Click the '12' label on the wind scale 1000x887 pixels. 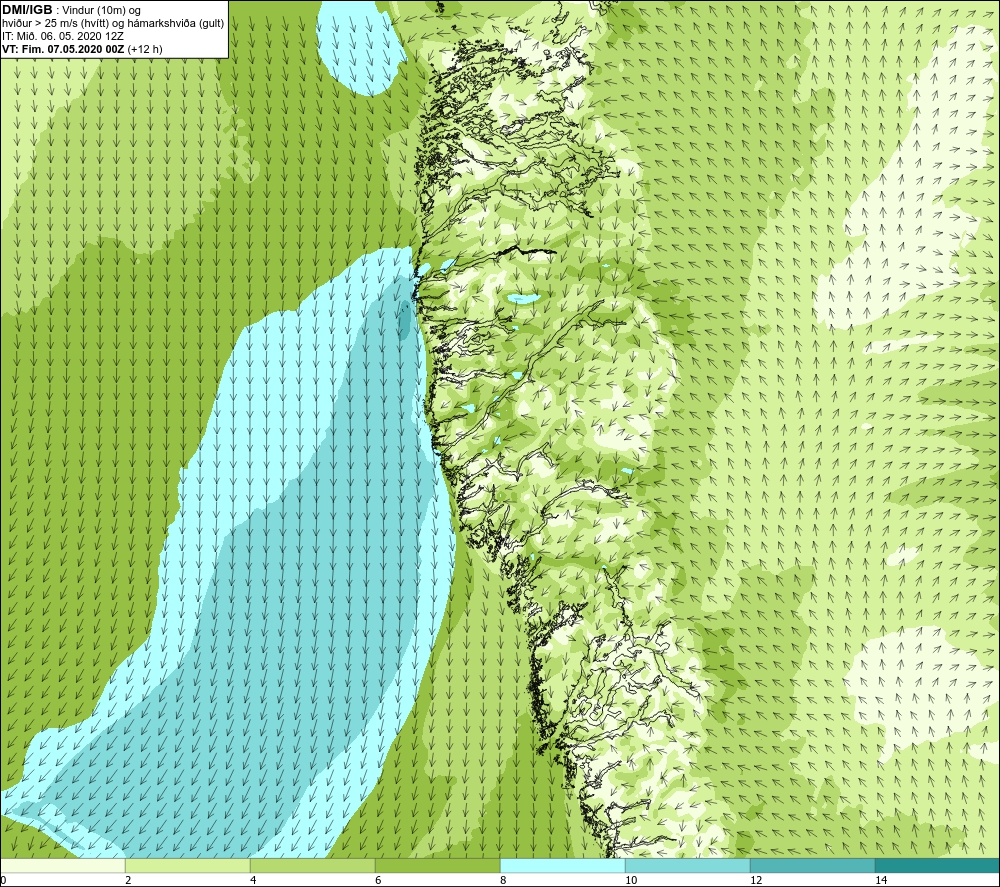click(756, 880)
